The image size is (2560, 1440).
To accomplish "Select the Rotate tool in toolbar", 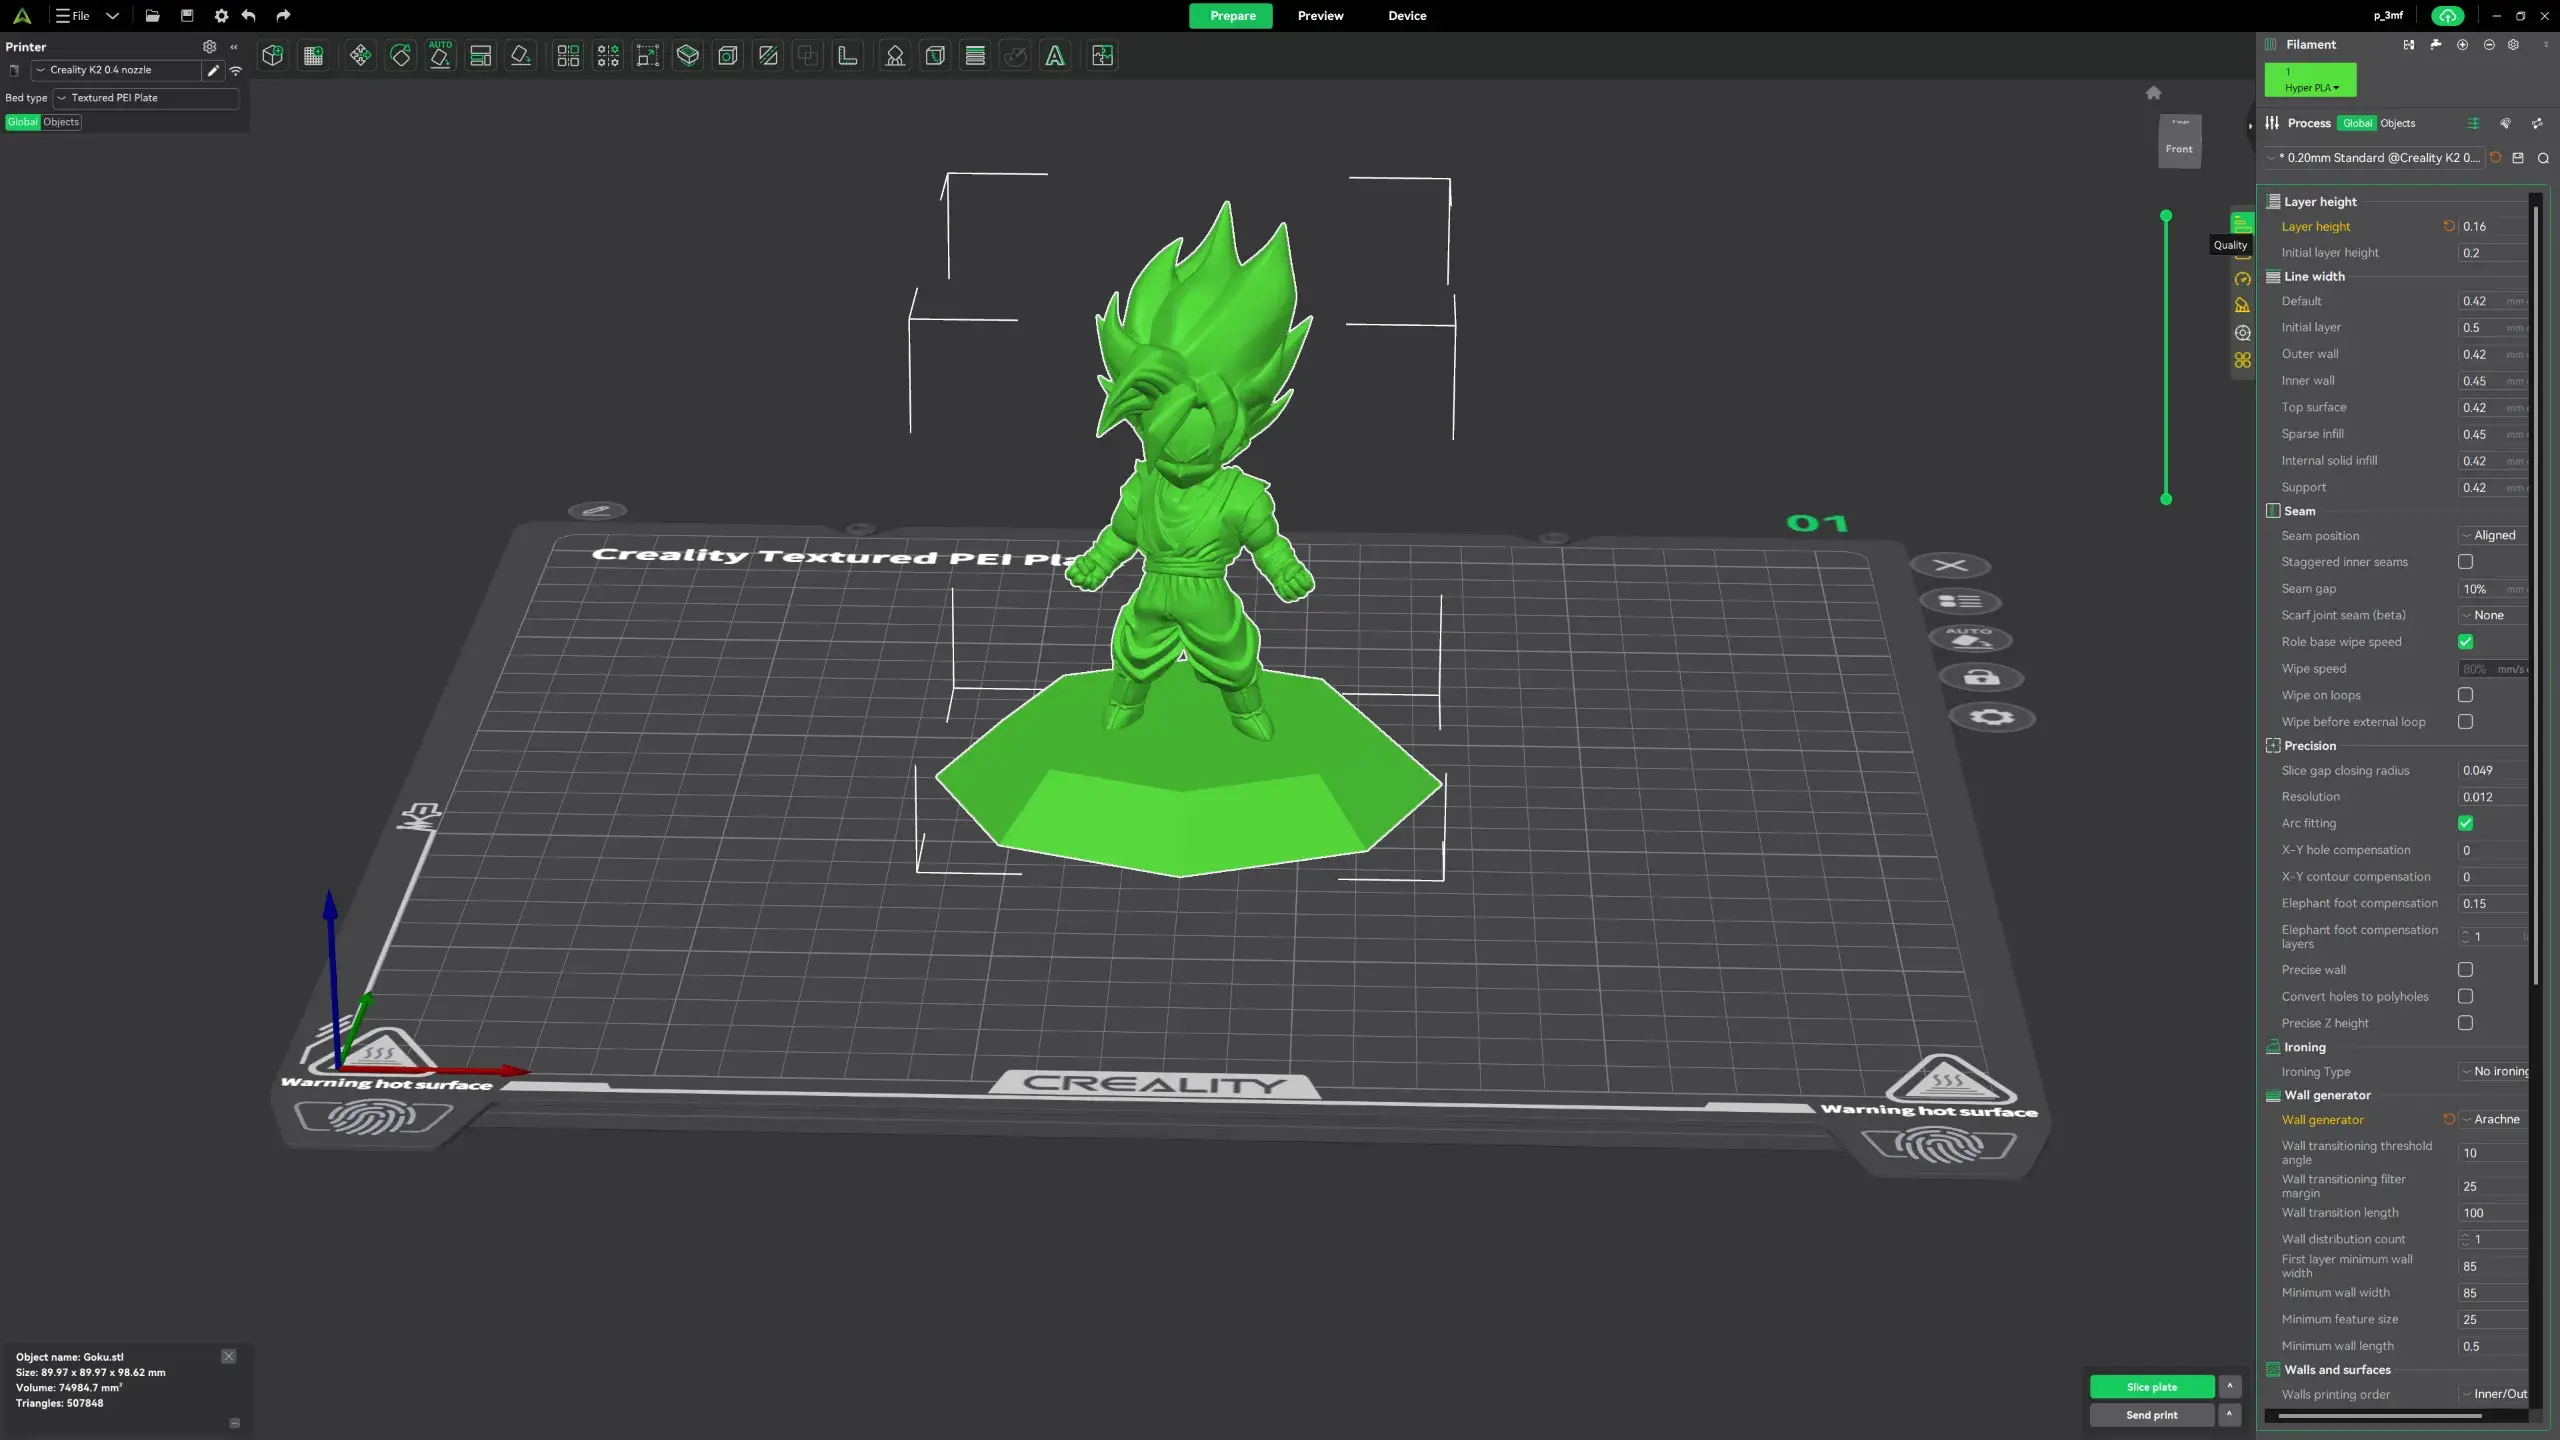I will pyautogui.click(x=400, y=56).
